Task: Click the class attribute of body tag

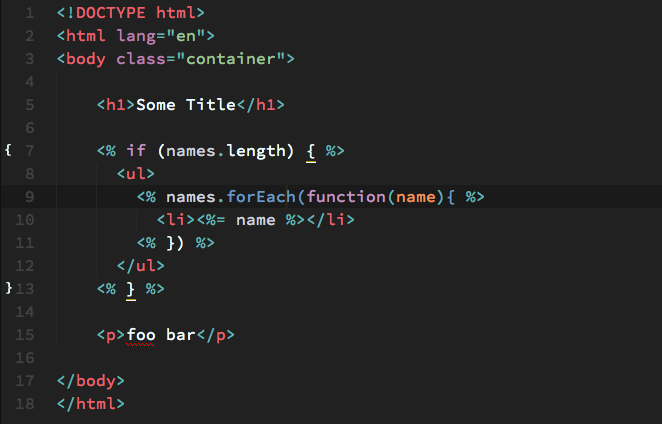Action: [141, 59]
